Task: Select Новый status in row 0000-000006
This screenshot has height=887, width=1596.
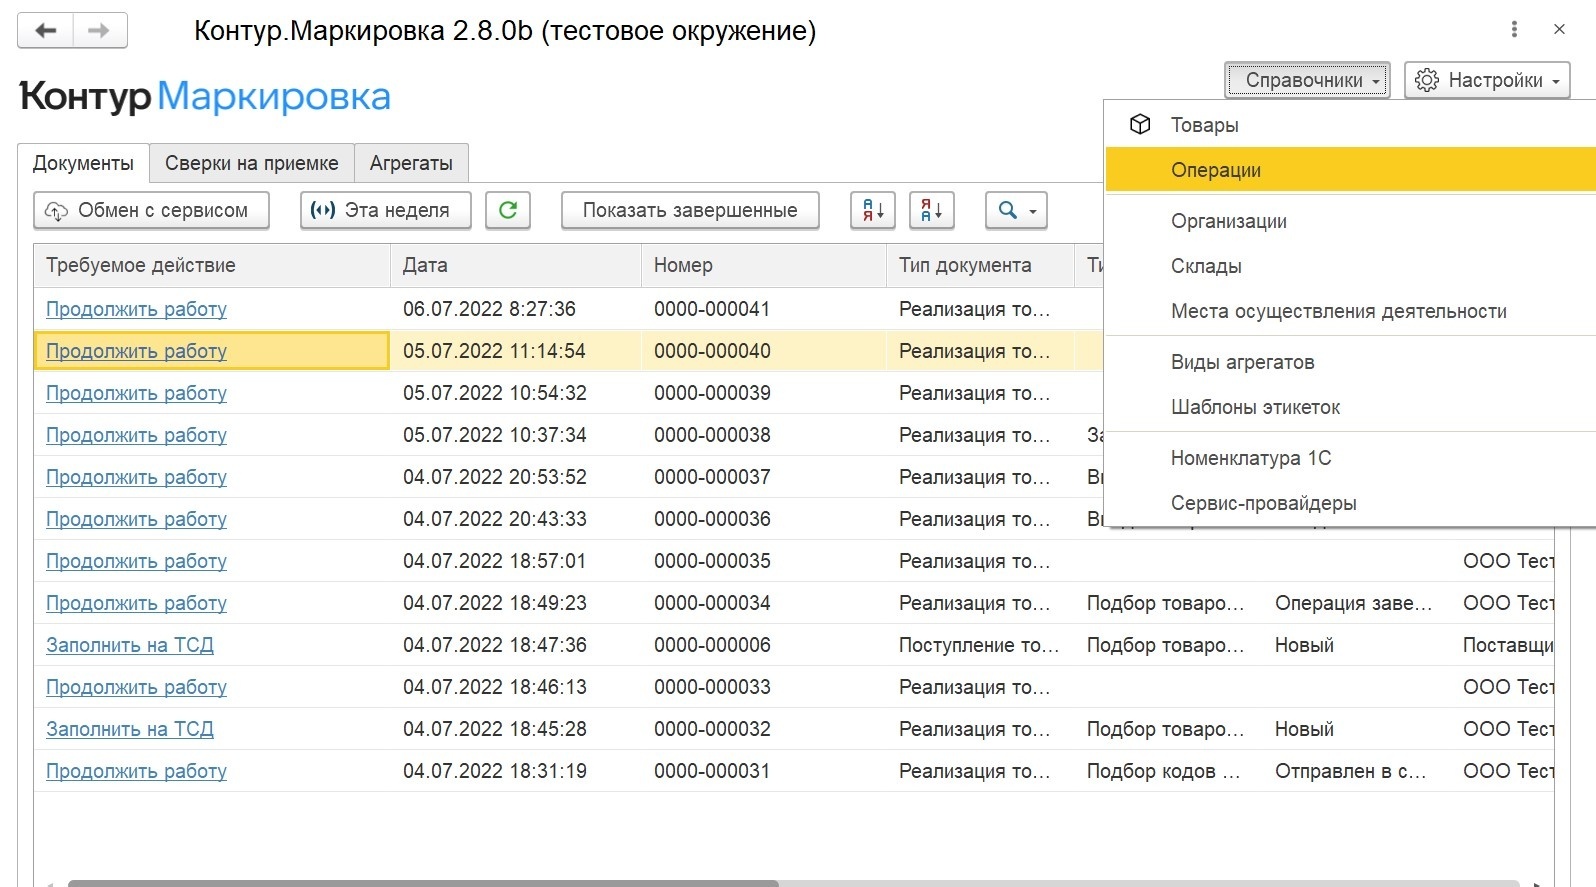Action: (x=1356, y=645)
